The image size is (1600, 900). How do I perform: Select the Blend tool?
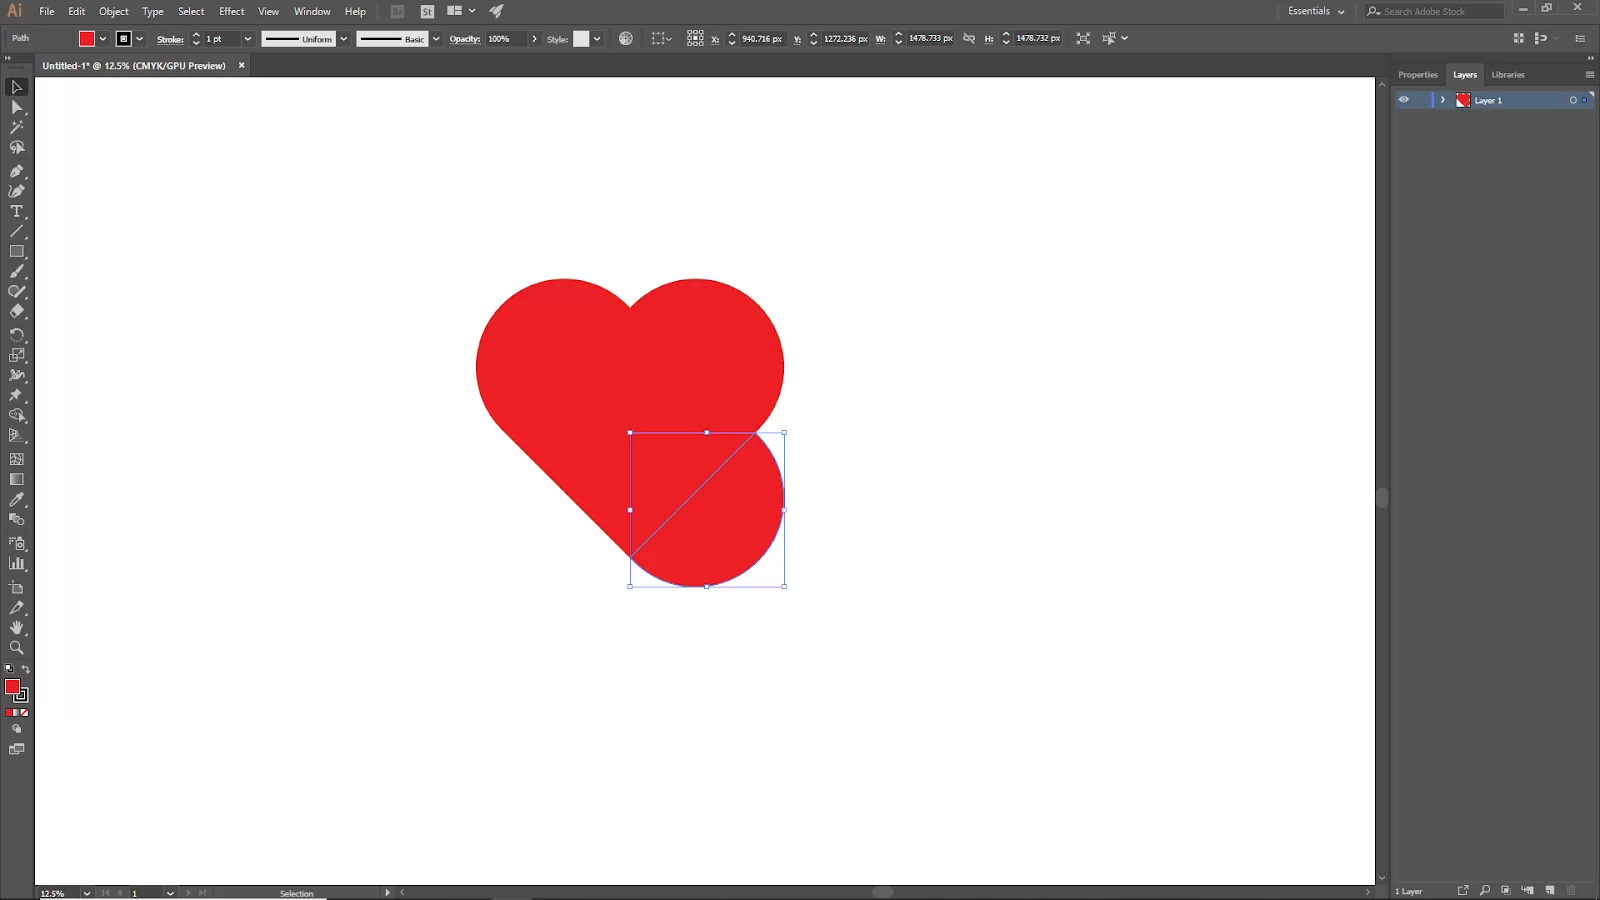16,519
